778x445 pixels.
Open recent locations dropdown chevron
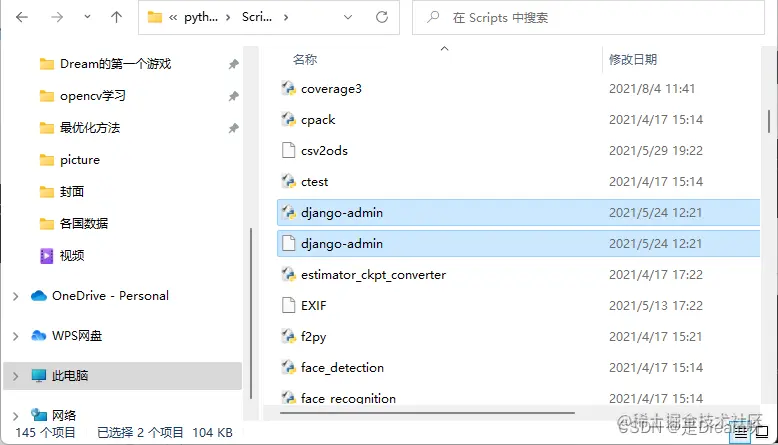tap(87, 17)
